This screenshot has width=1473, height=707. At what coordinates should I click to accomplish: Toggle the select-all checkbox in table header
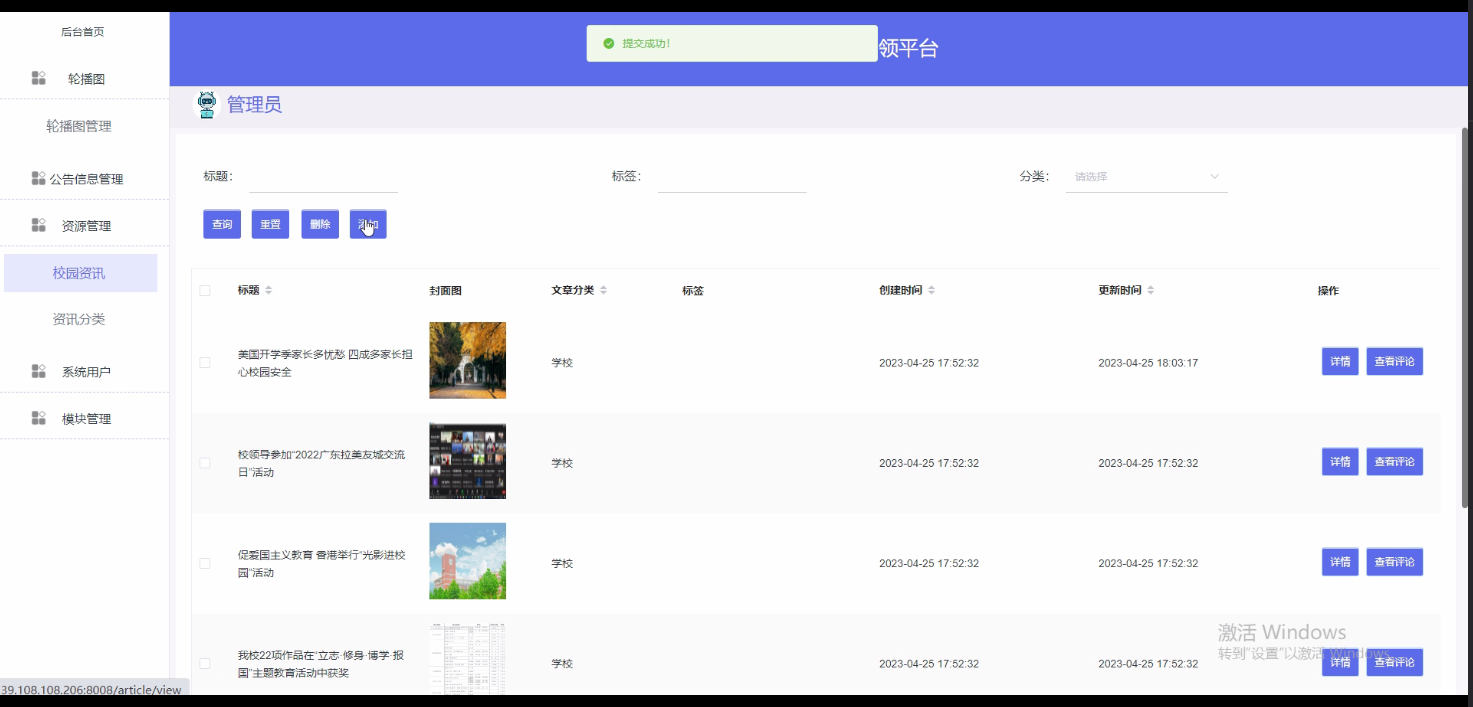[x=204, y=289]
